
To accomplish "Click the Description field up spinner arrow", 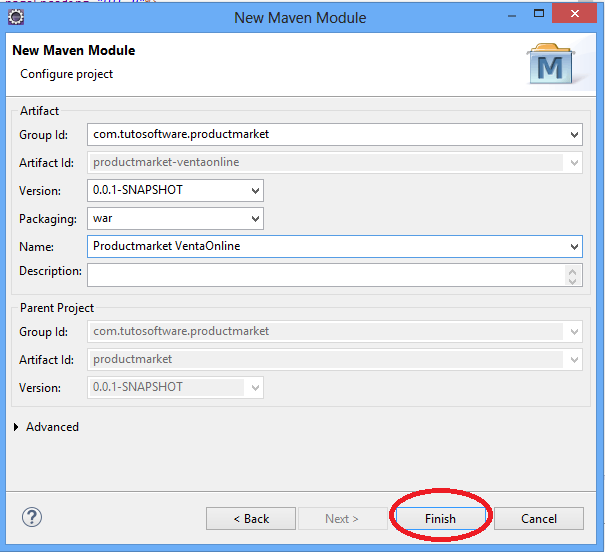I will point(573,271).
